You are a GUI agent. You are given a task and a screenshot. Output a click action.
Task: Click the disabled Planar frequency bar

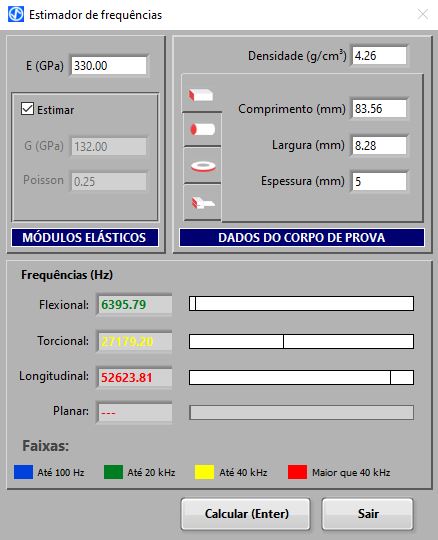point(301,412)
